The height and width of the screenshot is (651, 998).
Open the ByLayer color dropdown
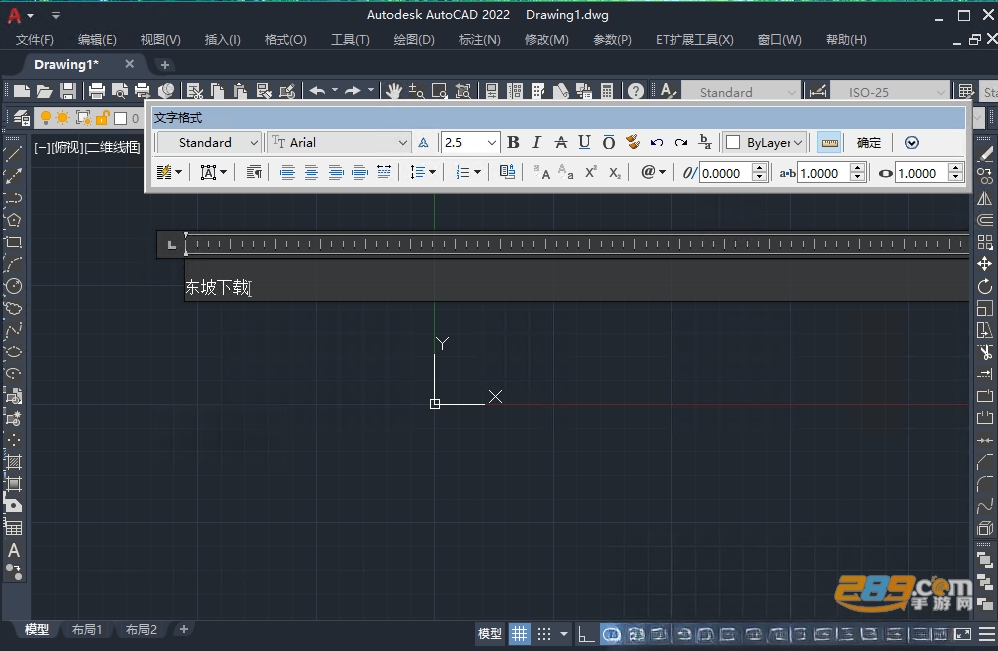(766, 143)
